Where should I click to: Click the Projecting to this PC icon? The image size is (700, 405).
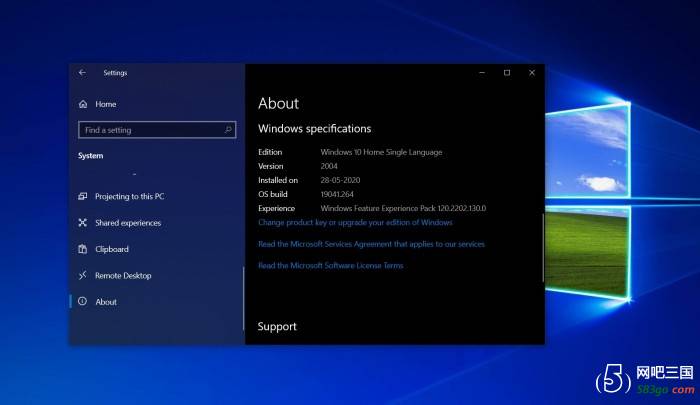pyautogui.click(x=83, y=196)
